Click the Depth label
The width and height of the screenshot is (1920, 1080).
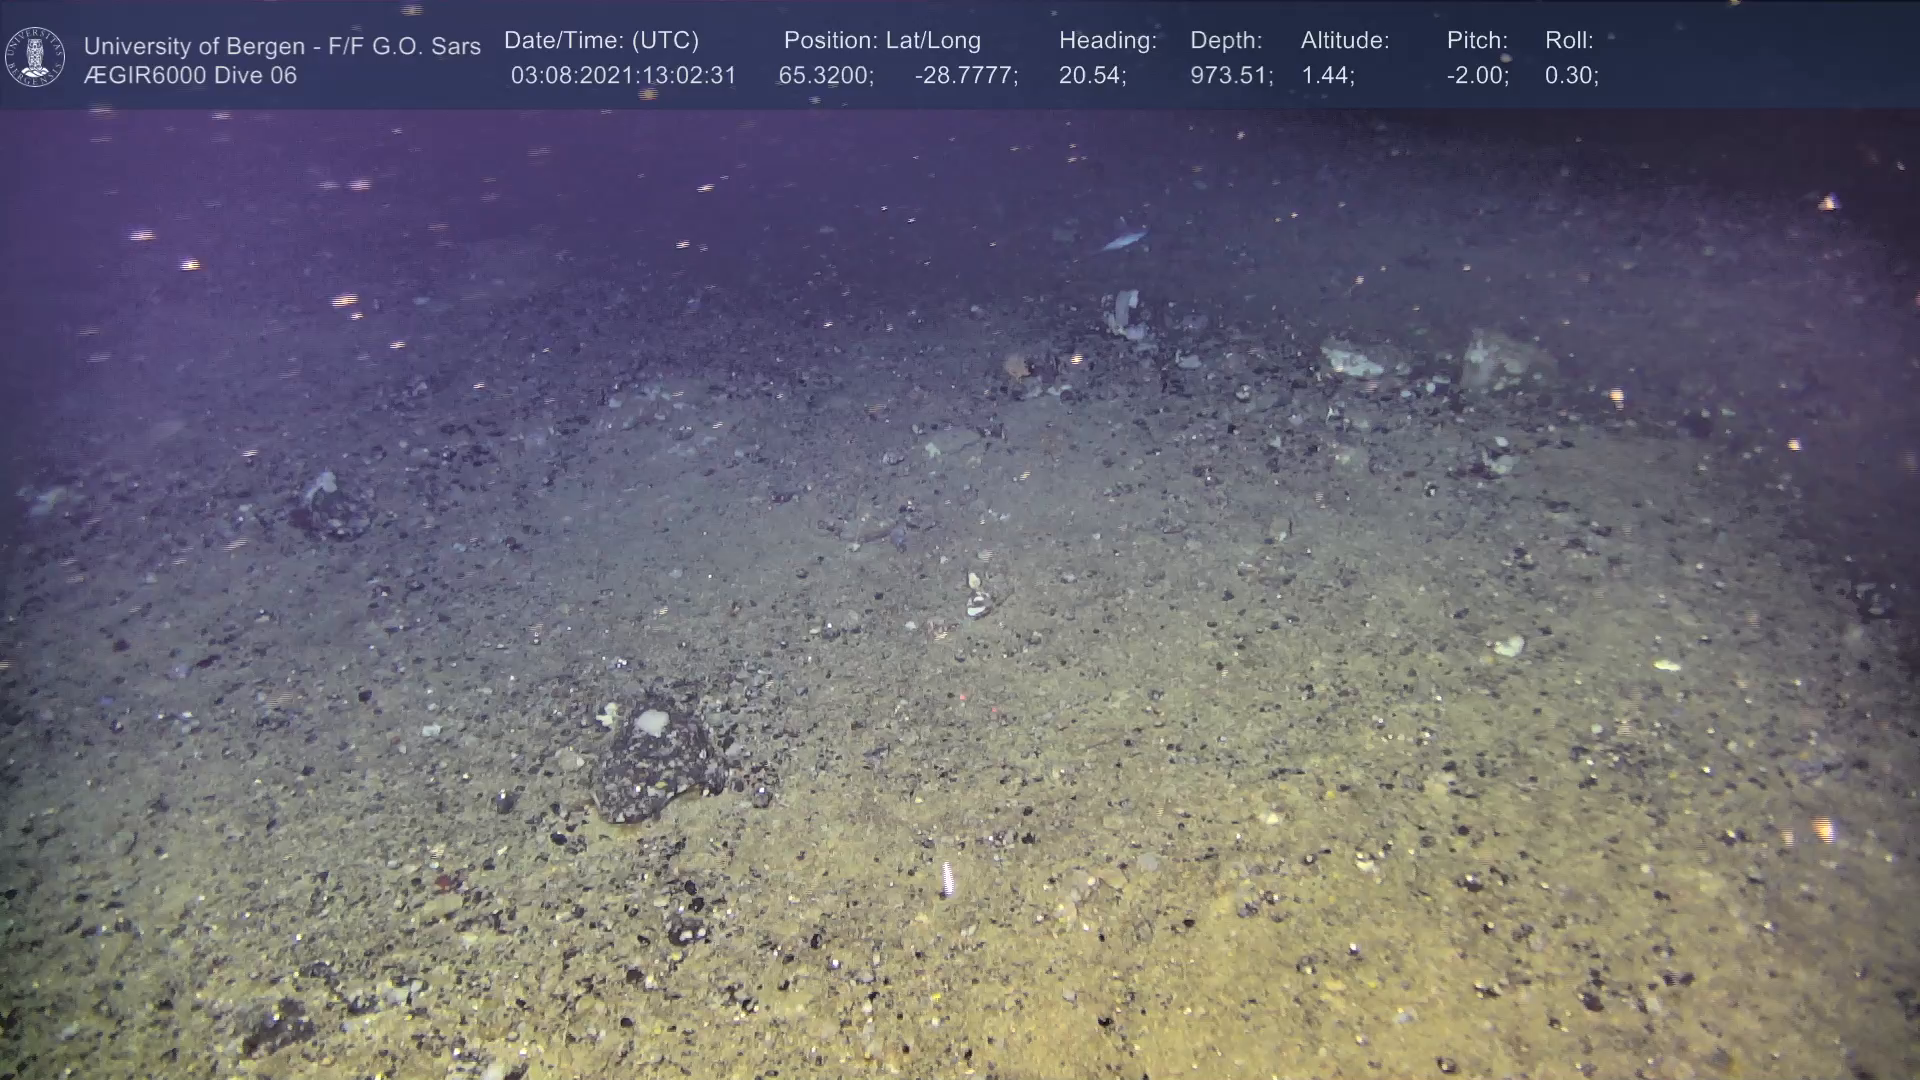pyautogui.click(x=1226, y=41)
